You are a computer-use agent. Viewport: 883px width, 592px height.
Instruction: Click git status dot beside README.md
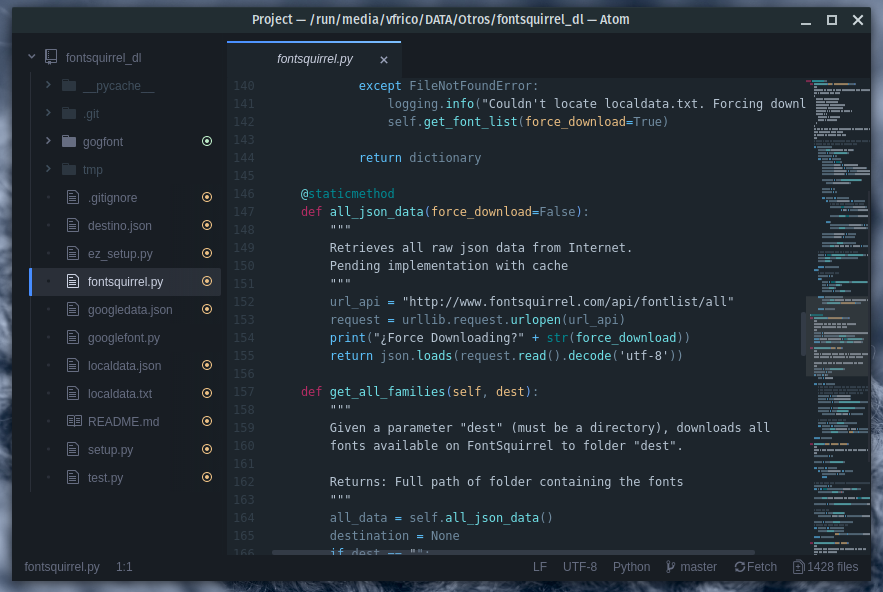click(207, 421)
